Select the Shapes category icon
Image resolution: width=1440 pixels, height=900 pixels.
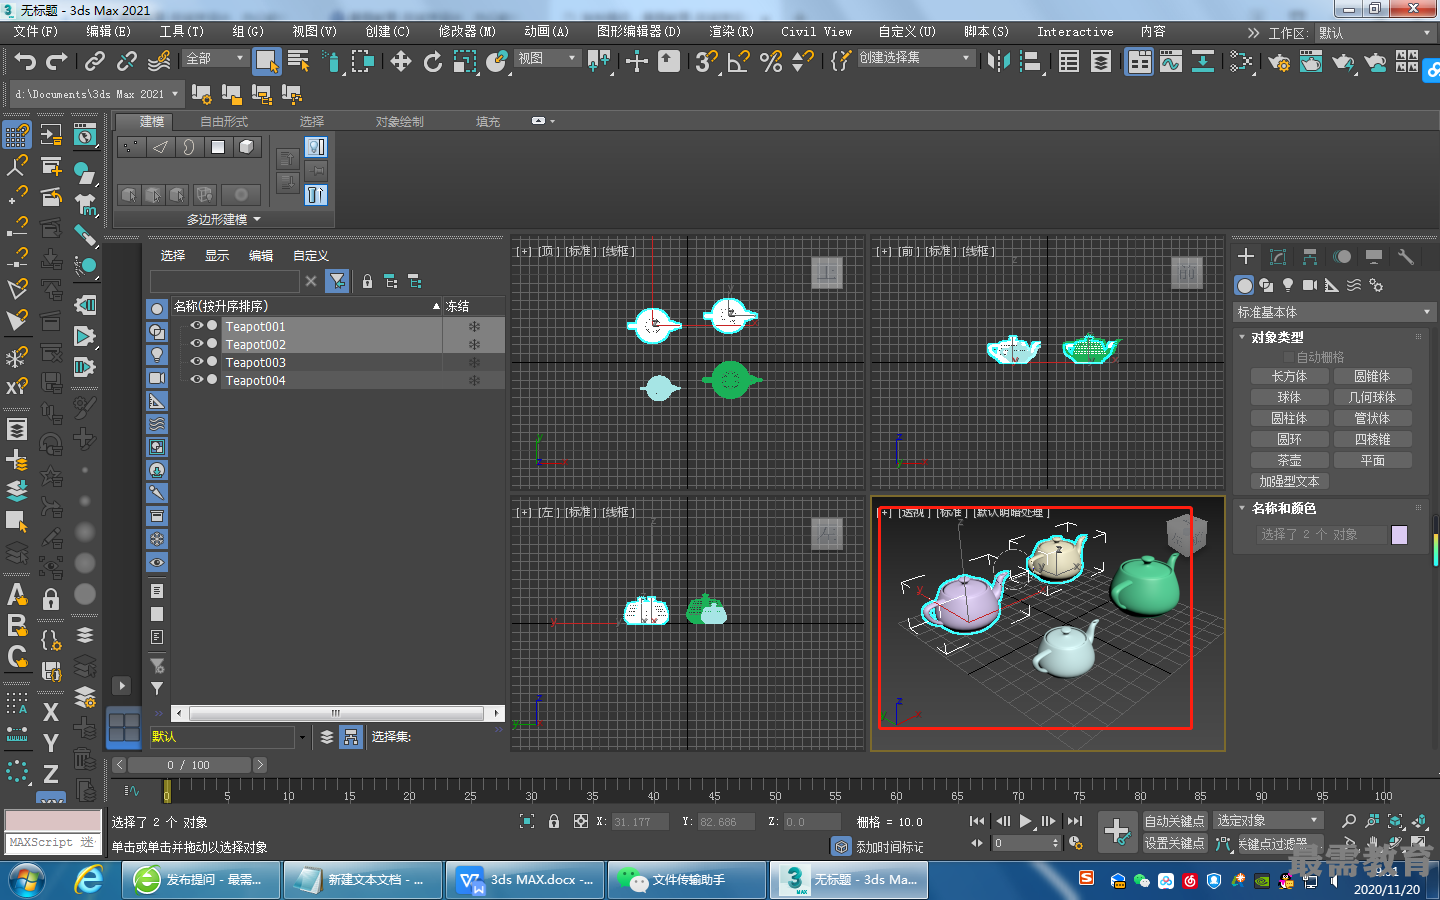[x=1266, y=285]
